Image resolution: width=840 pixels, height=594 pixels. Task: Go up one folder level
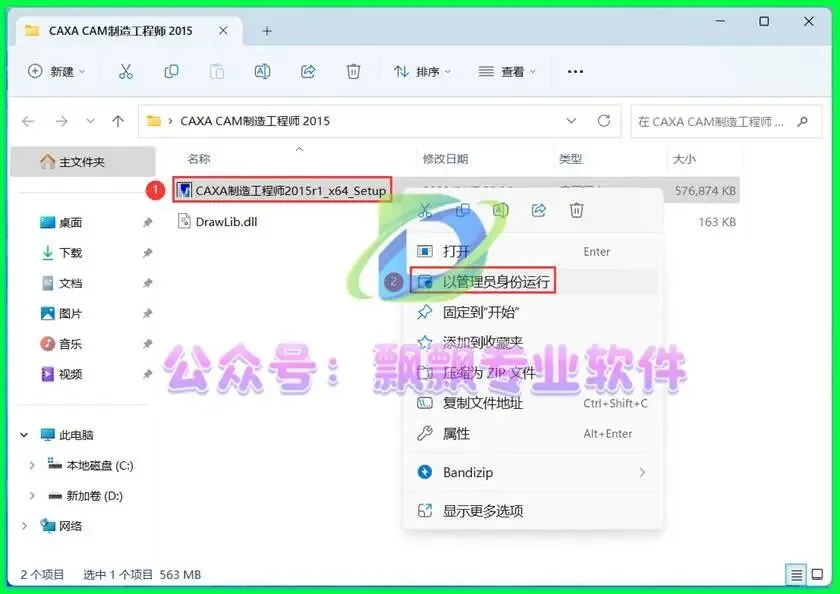click(x=118, y=122)
